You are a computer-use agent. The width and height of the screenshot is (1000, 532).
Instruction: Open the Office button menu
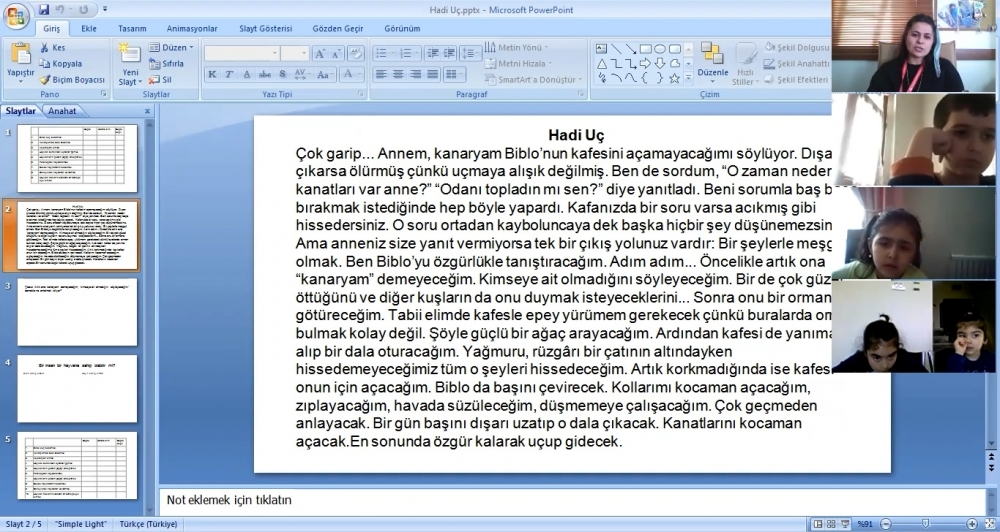click(17, 14)
